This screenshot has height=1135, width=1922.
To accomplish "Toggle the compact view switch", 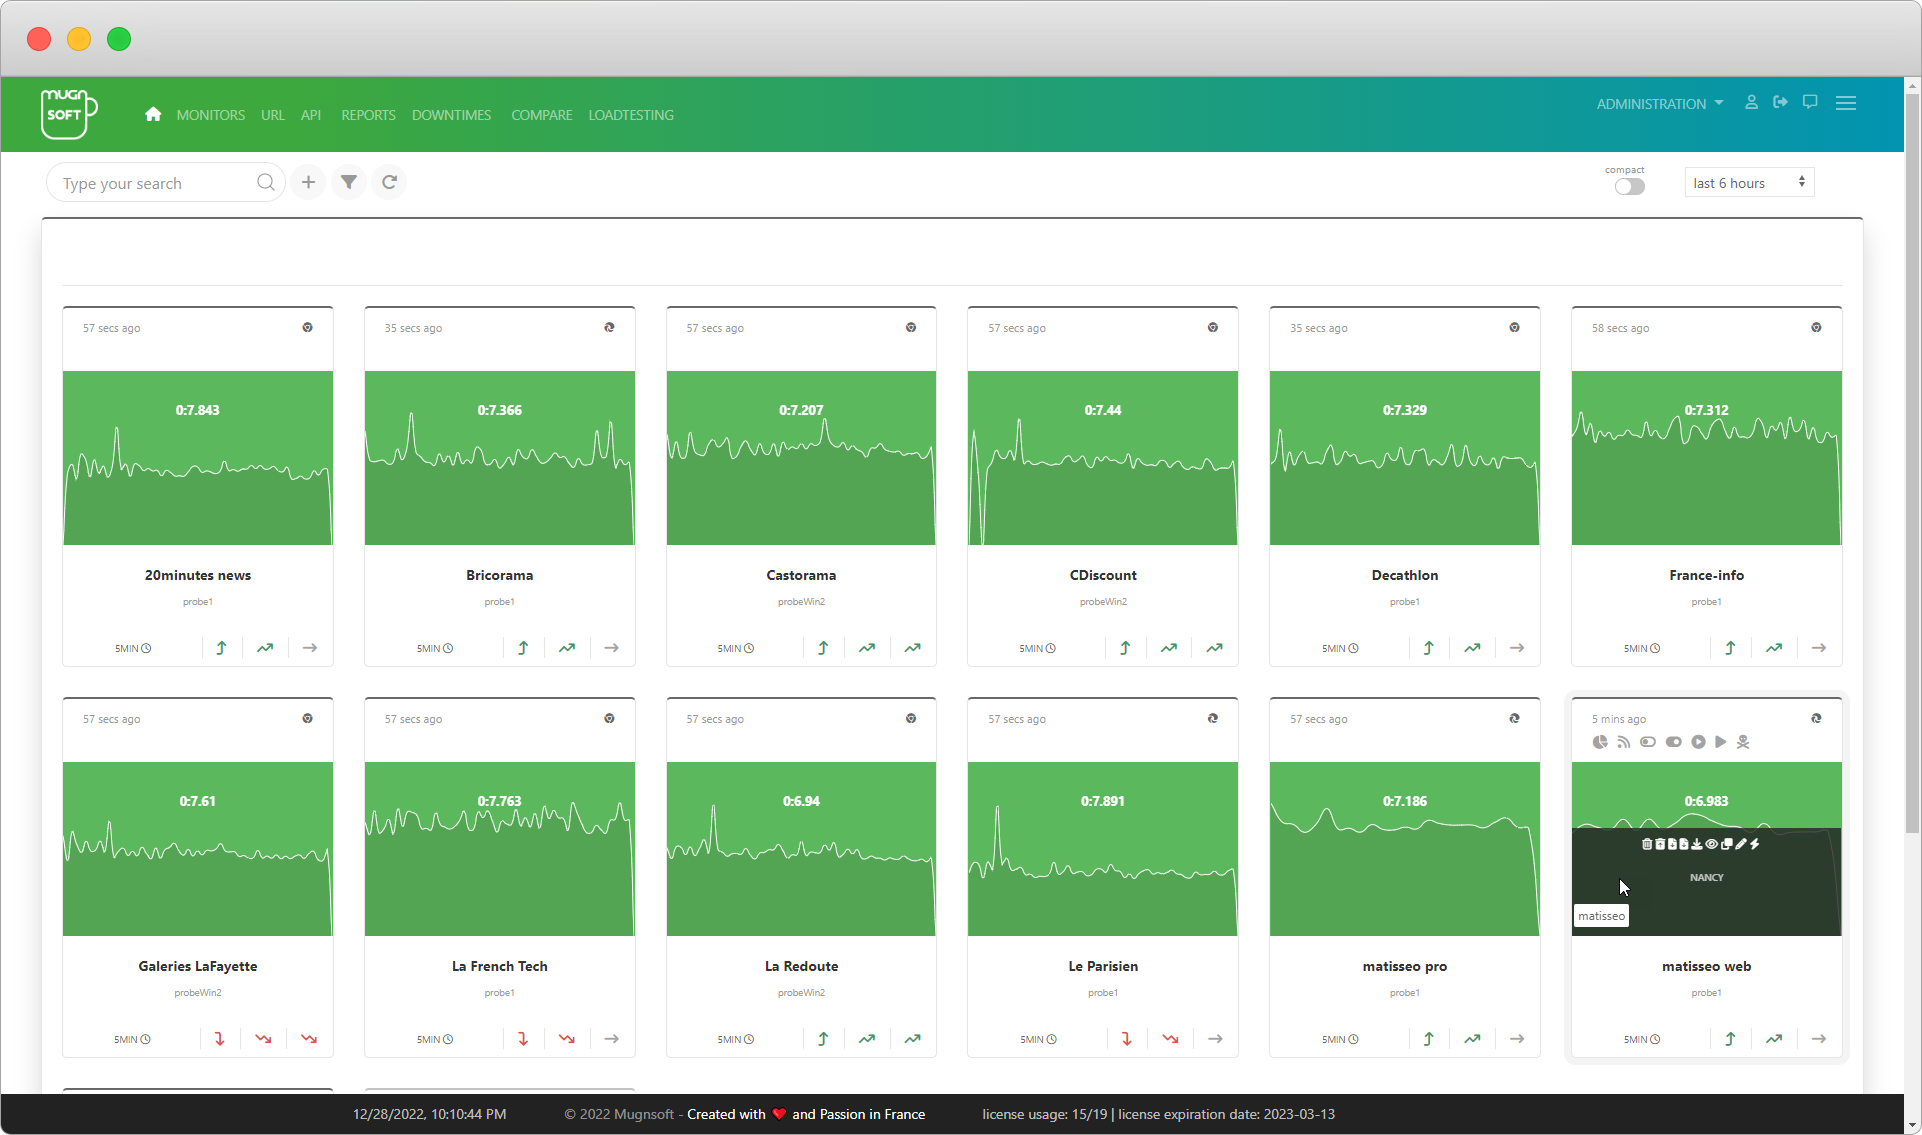I will coord(1629,187).
